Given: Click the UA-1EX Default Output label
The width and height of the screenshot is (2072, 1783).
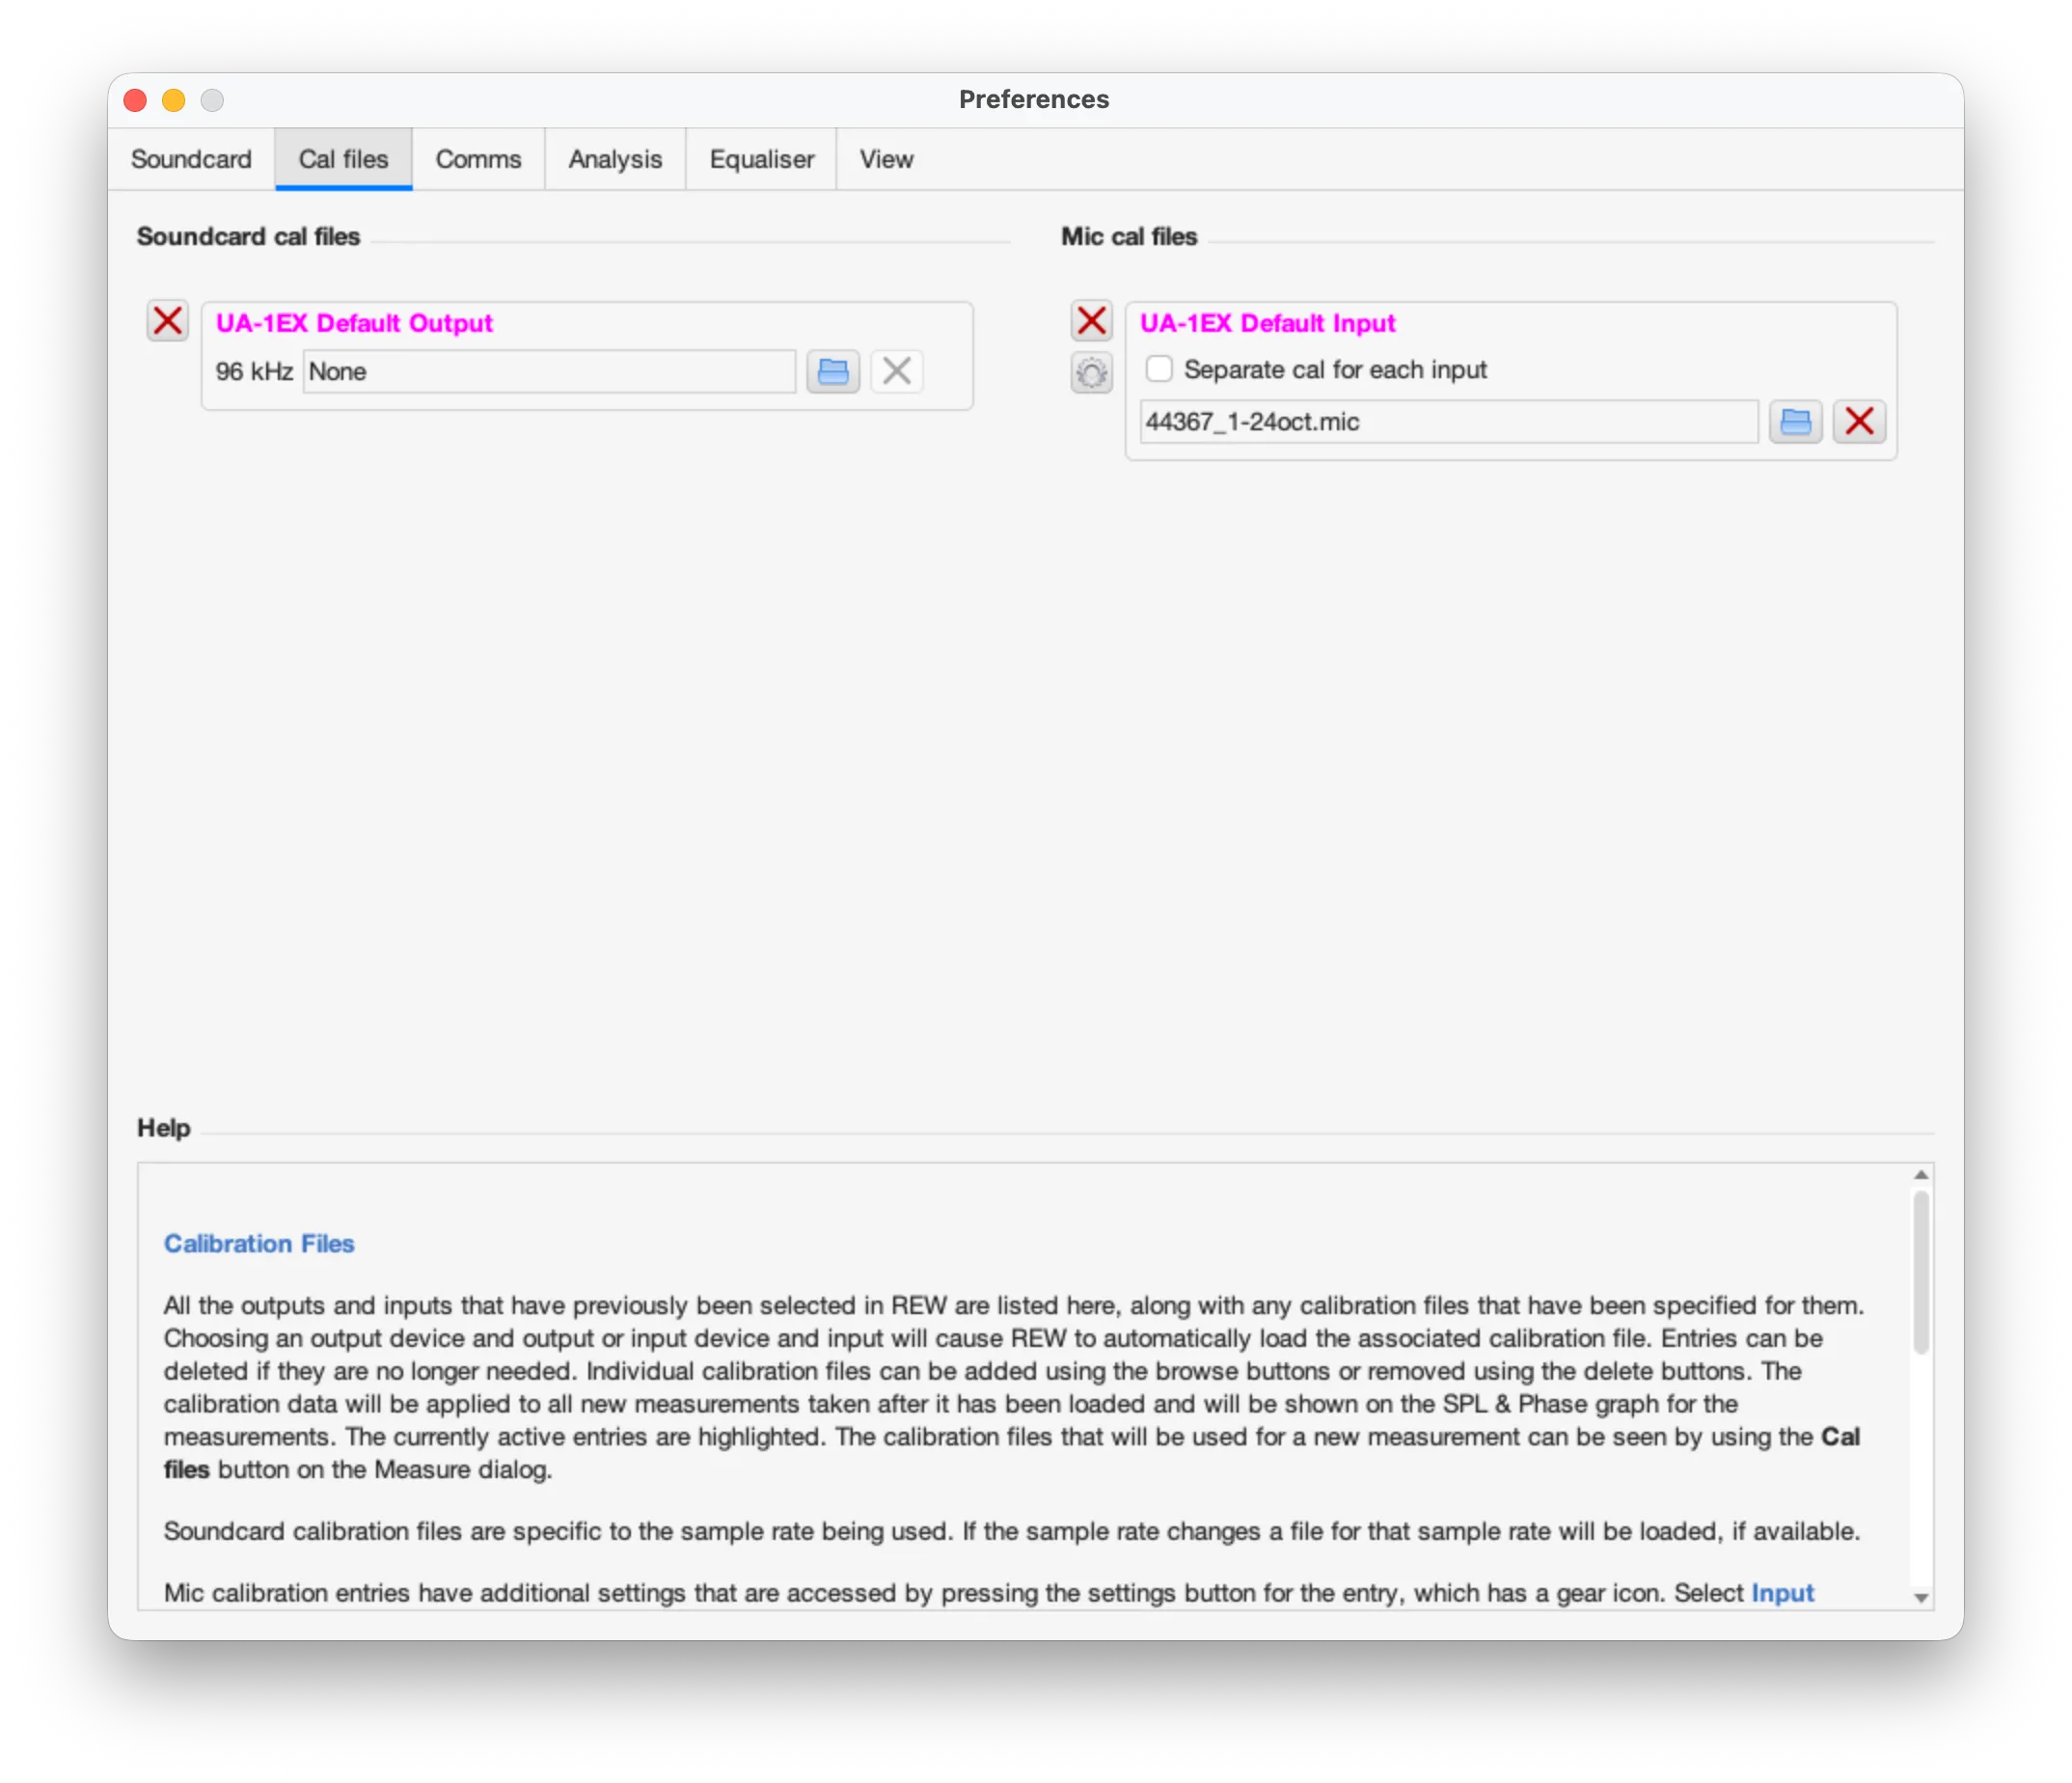Looking at the screenshot, I should (354, 323).
